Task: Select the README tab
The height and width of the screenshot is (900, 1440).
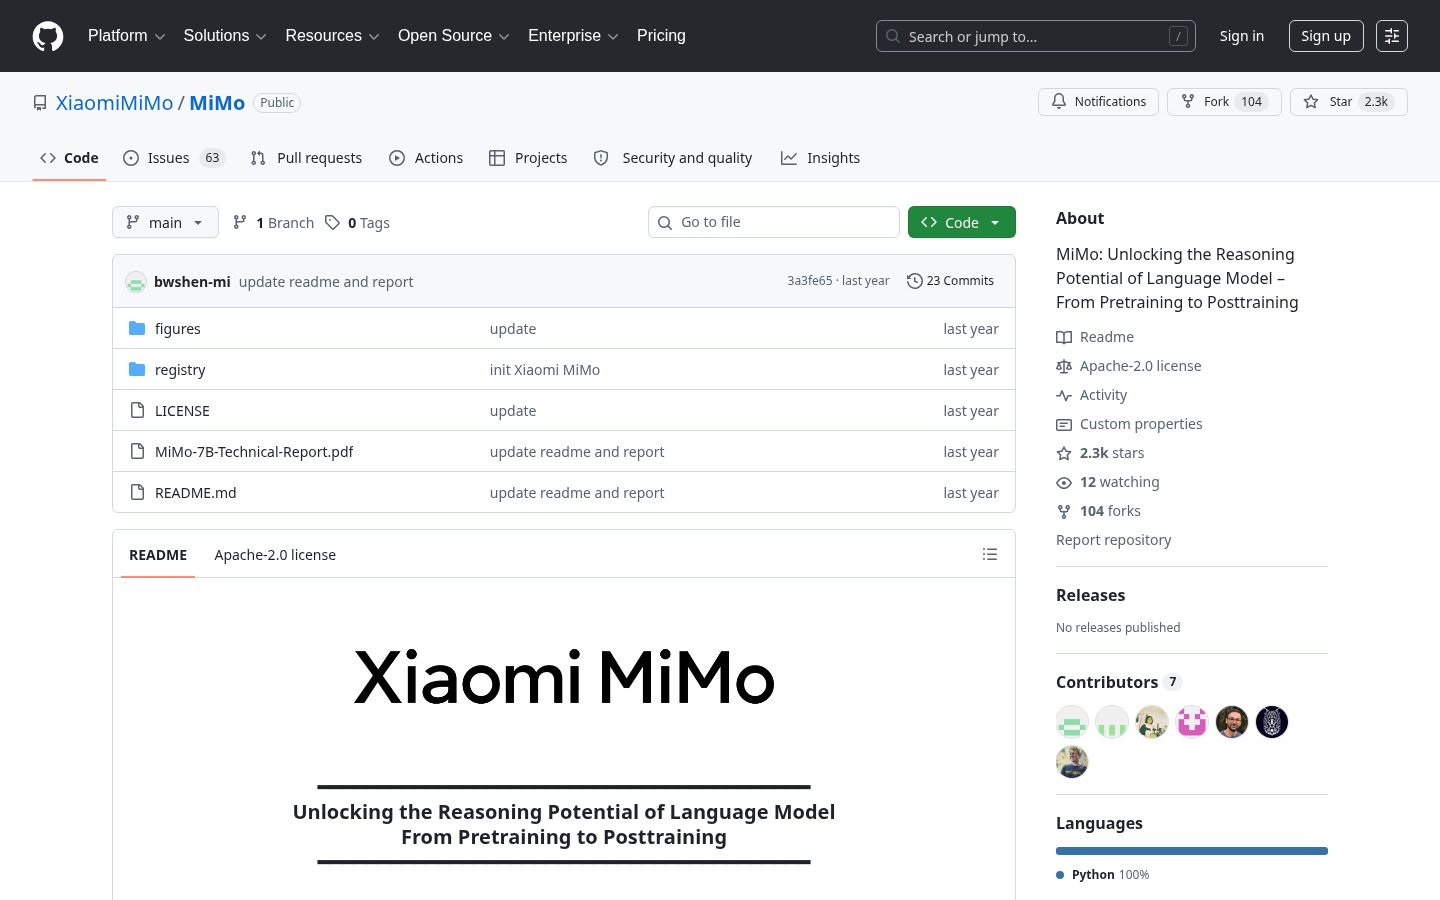Action: (x=158, y=555)
